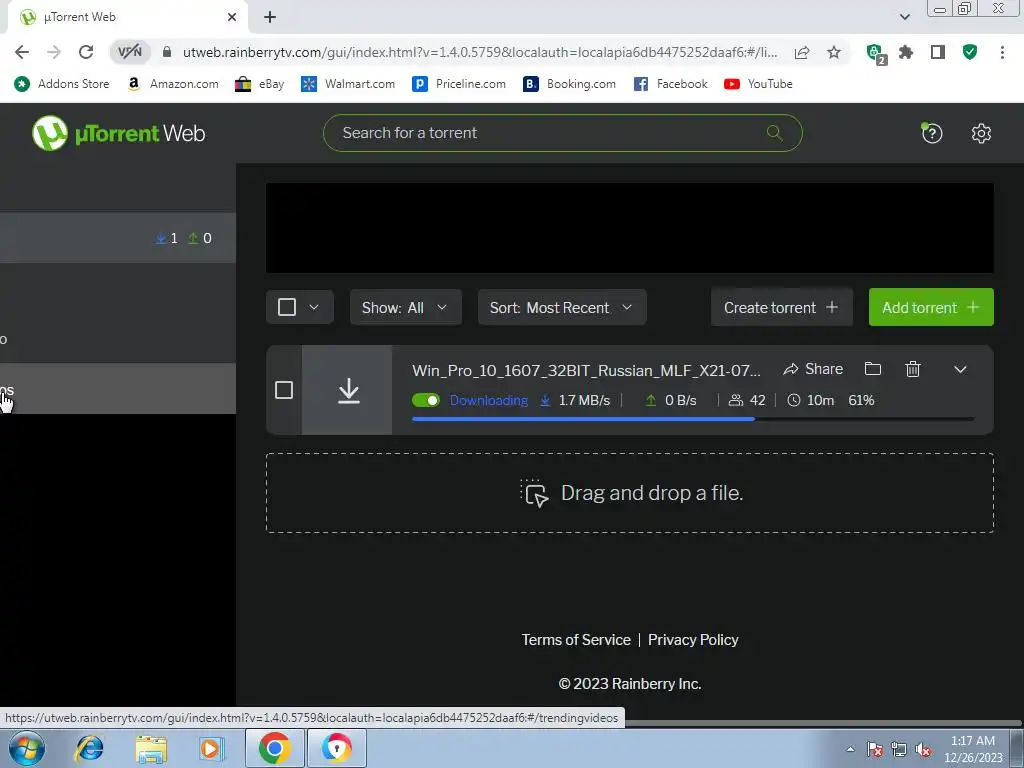Image resolution: width=1024 pixels, height=768 pixels.
Task: Open the Windows Start button
Action: coord(27,748)
